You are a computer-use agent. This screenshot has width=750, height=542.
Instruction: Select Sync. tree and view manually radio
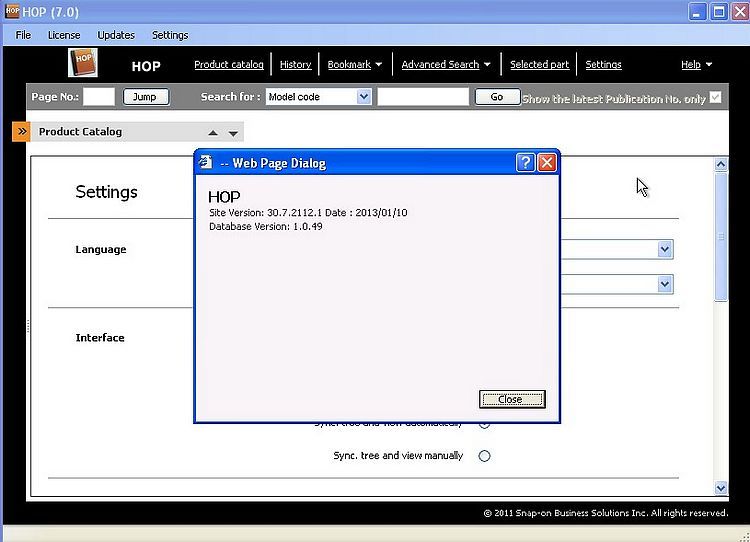click(484, 456)
